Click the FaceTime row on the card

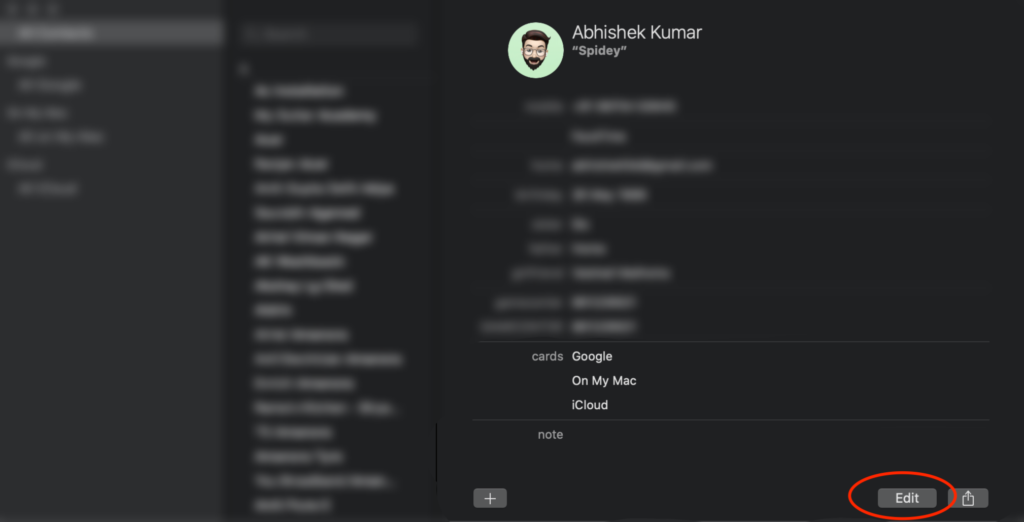coord(599,136)
